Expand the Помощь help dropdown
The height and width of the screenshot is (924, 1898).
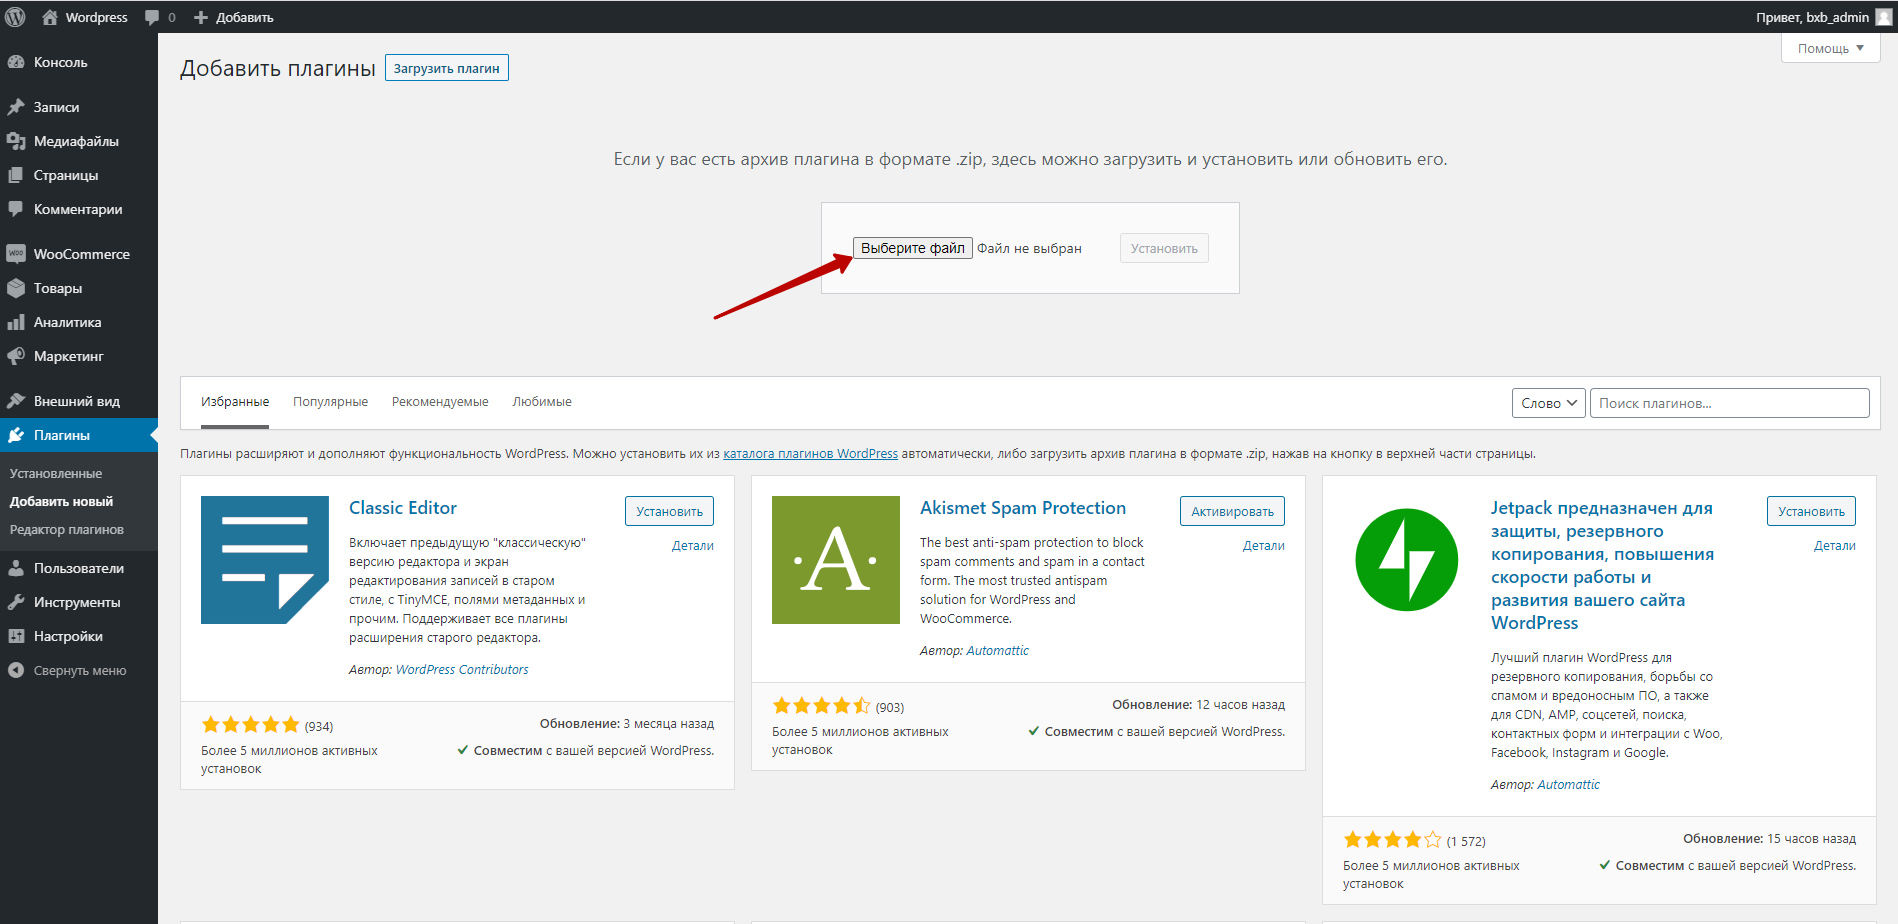pos(1830,48)
